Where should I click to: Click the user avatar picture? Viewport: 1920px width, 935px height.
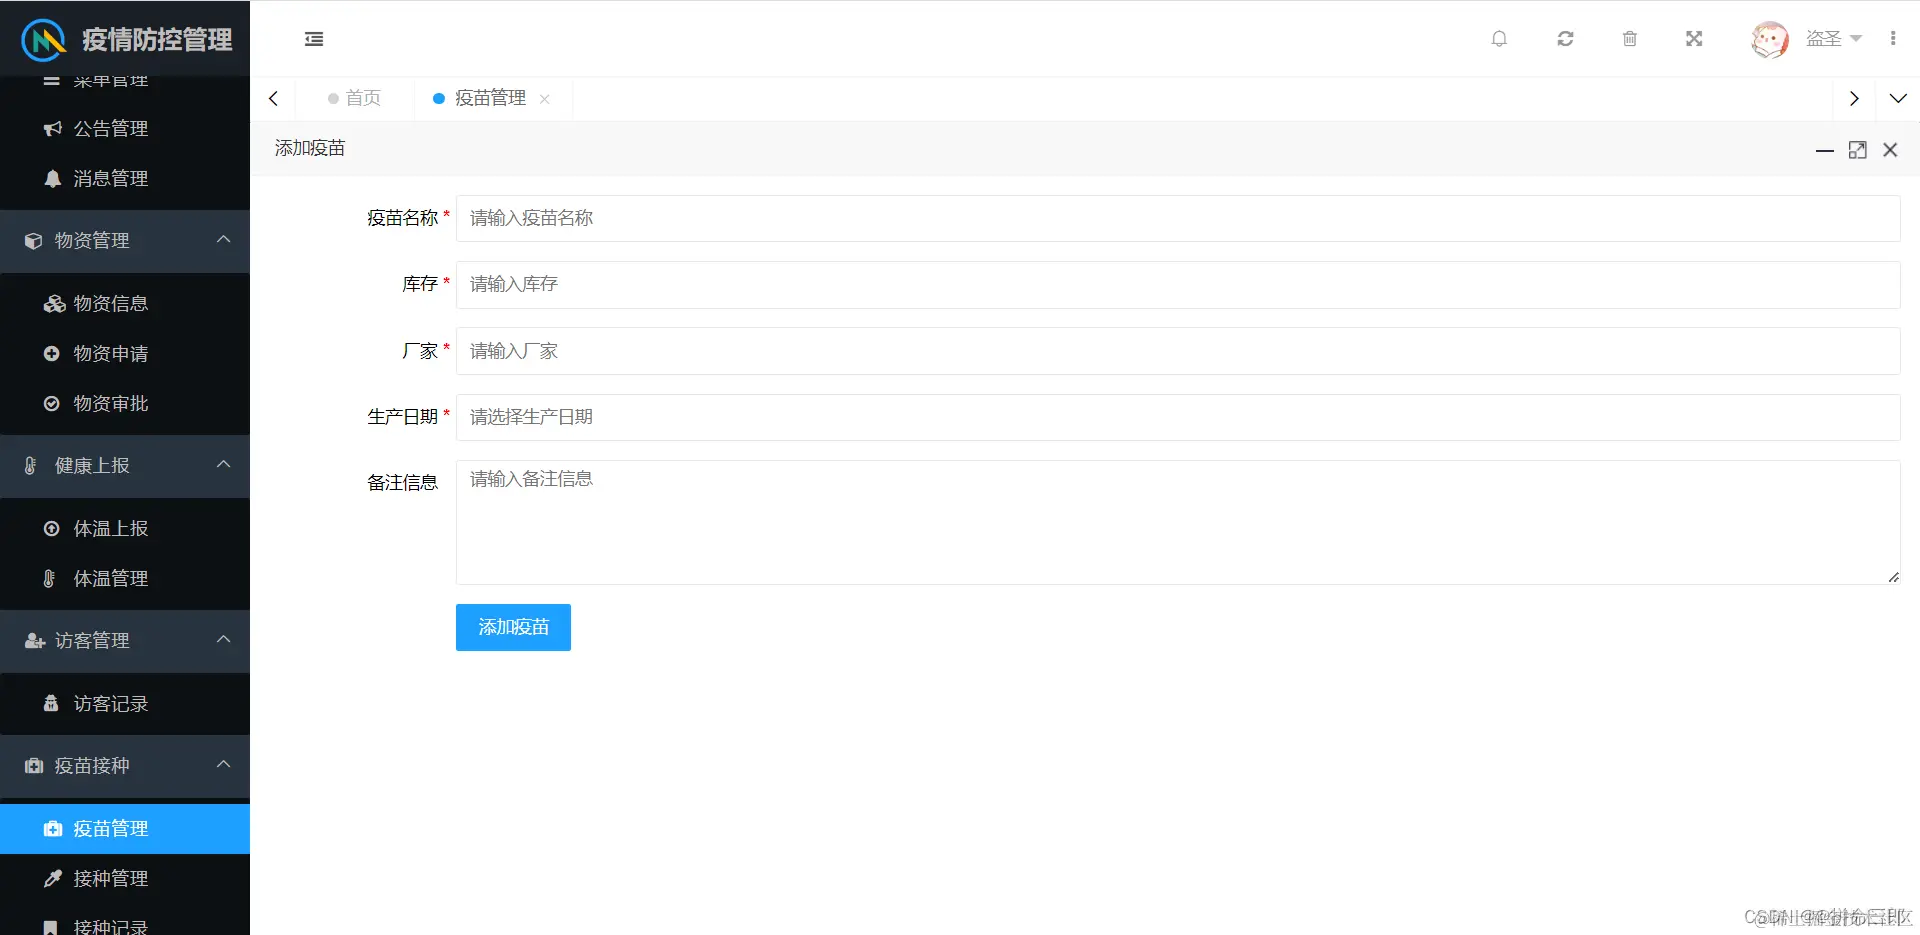coord(1769,39)
